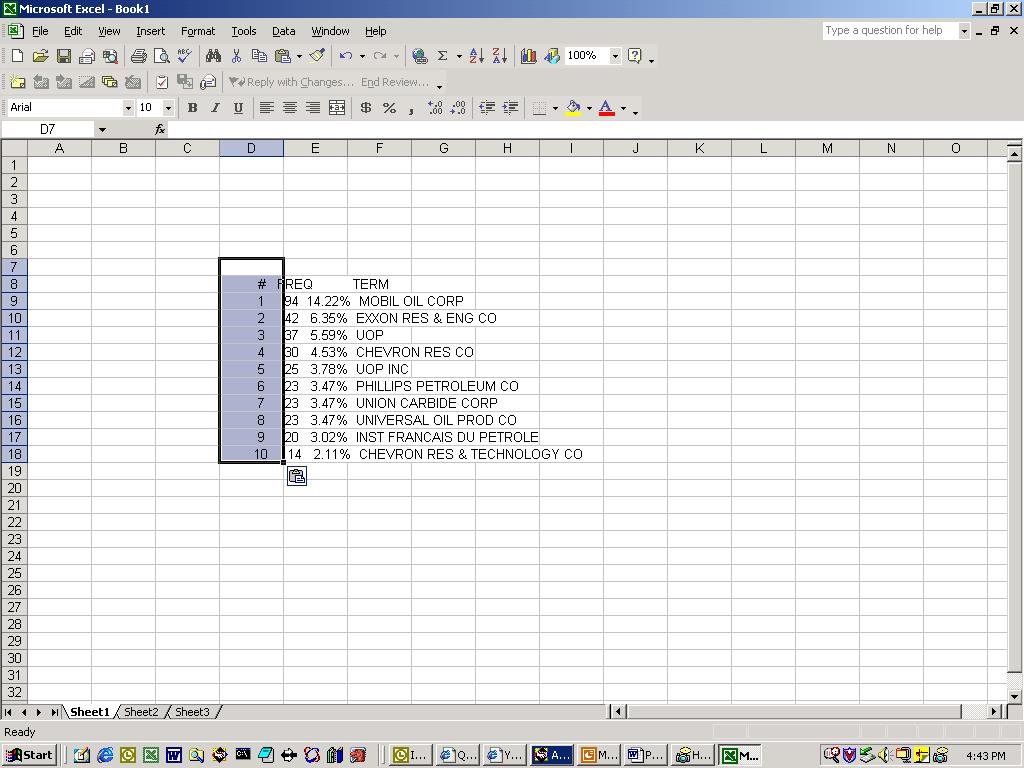Image resolution: width=1024 pixels, height=768 pixels.
Task: Run the spelling check
Action: pyautogui.click(x=185, y=56)
